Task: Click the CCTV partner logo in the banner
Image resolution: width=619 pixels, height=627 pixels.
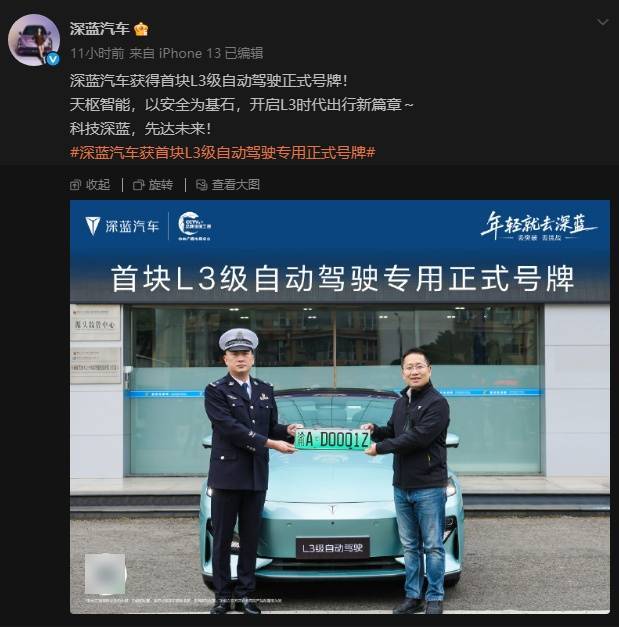Action: 195,226
